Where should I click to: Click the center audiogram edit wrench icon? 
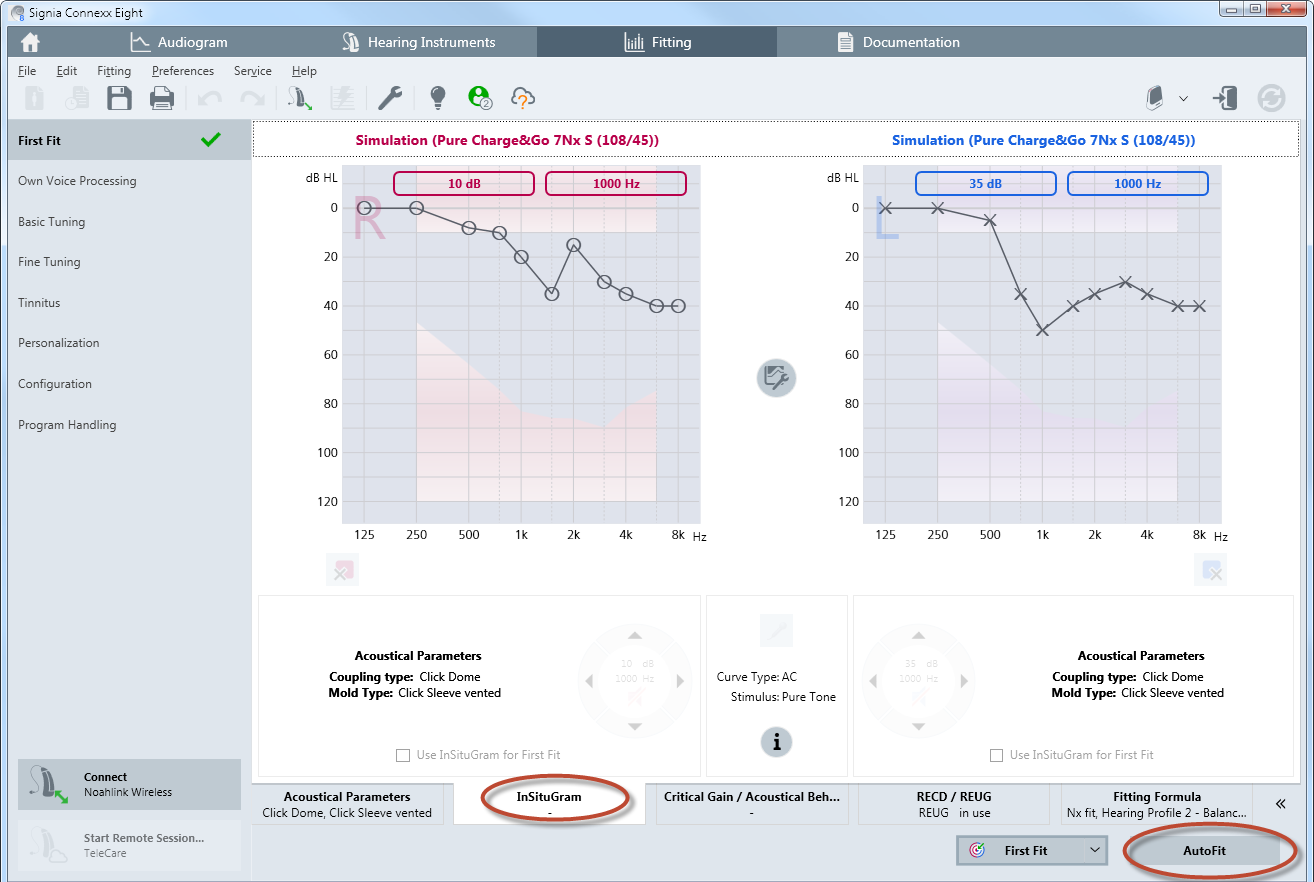point(776,377)
